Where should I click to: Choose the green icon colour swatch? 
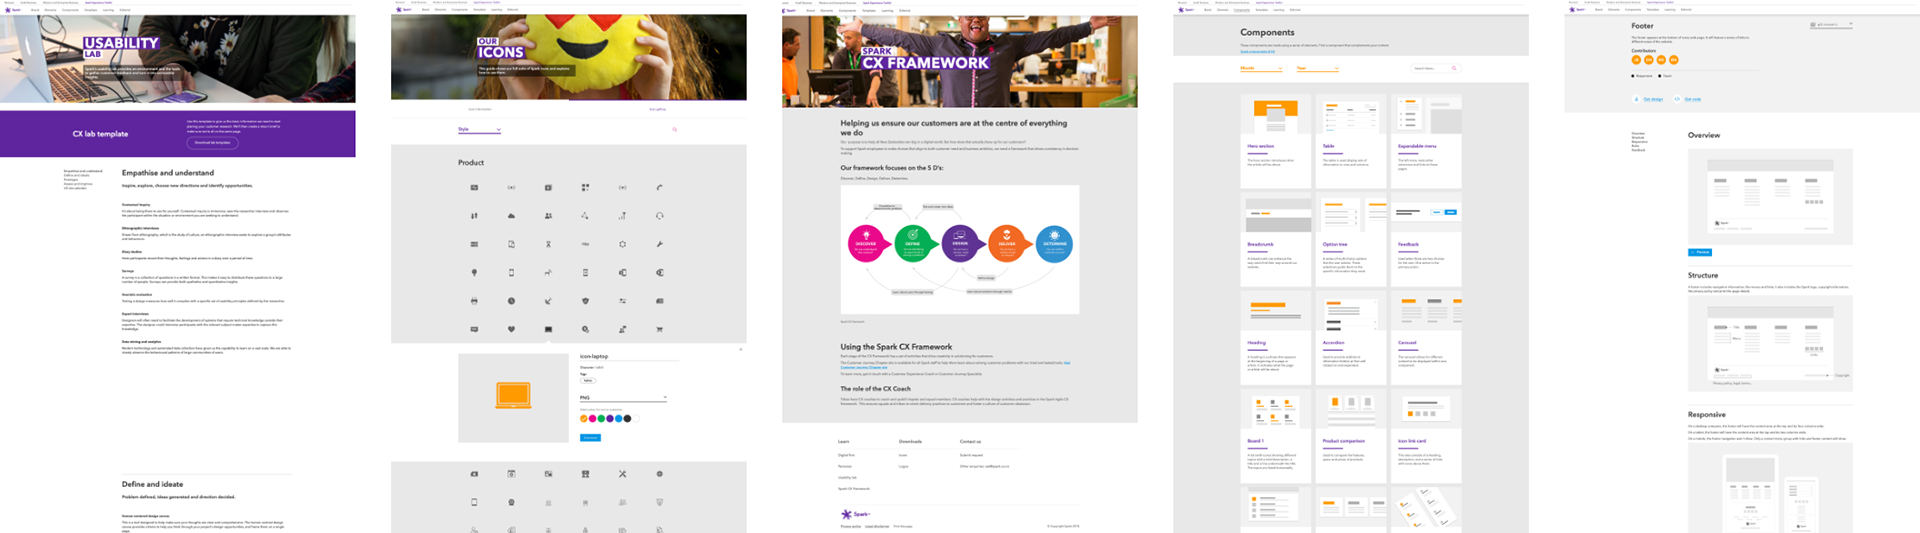tap(601, 419)
